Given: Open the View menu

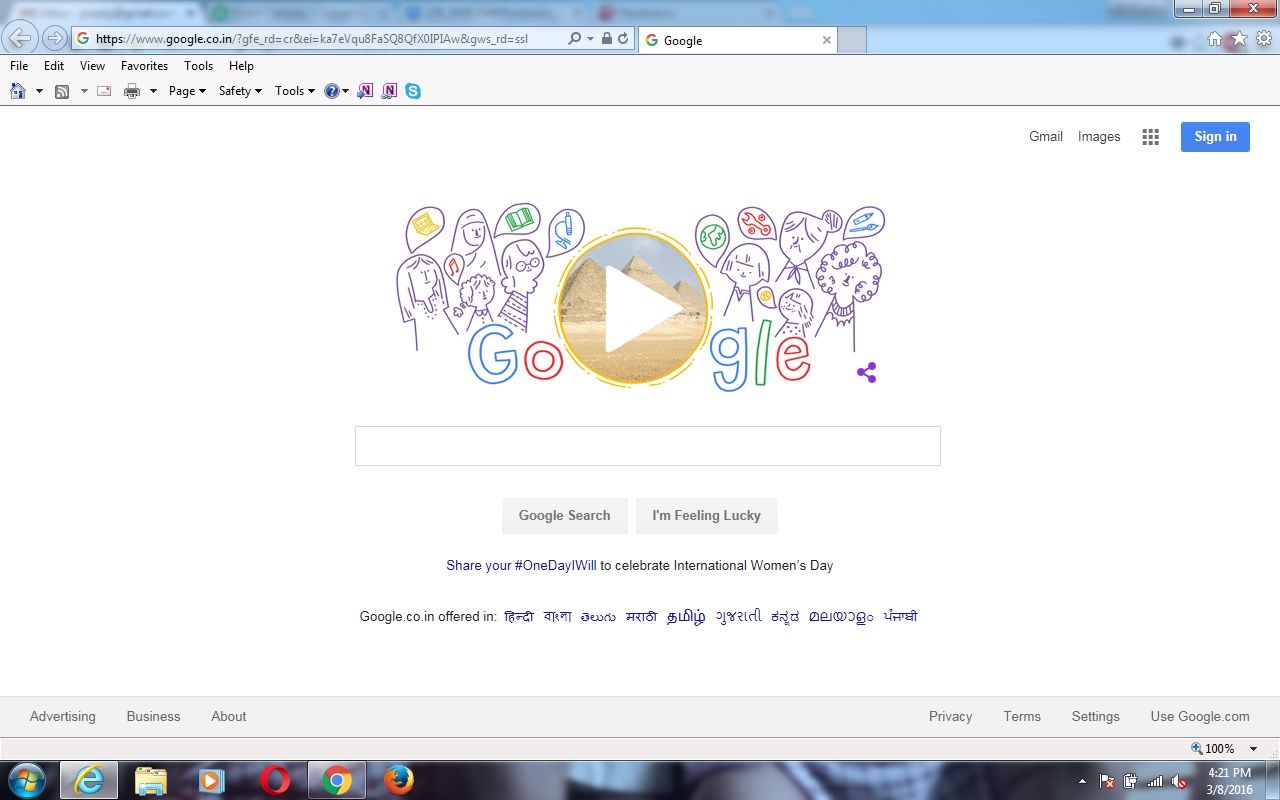Looking at the screenshot, I should 93,66.
